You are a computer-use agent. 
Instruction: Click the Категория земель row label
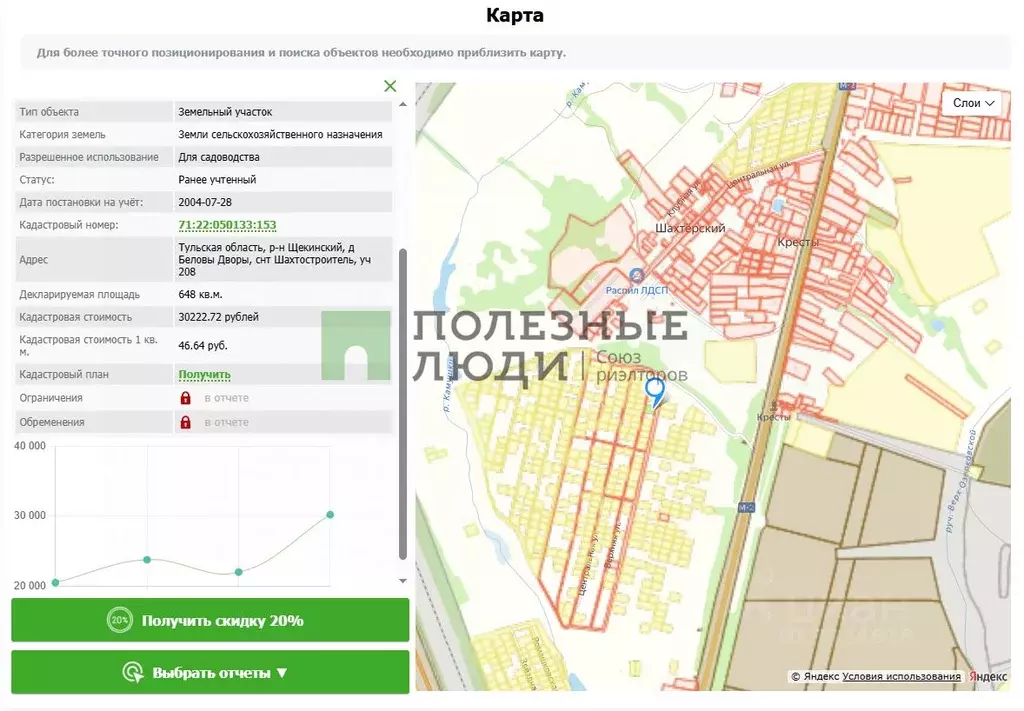coord(62,134)
